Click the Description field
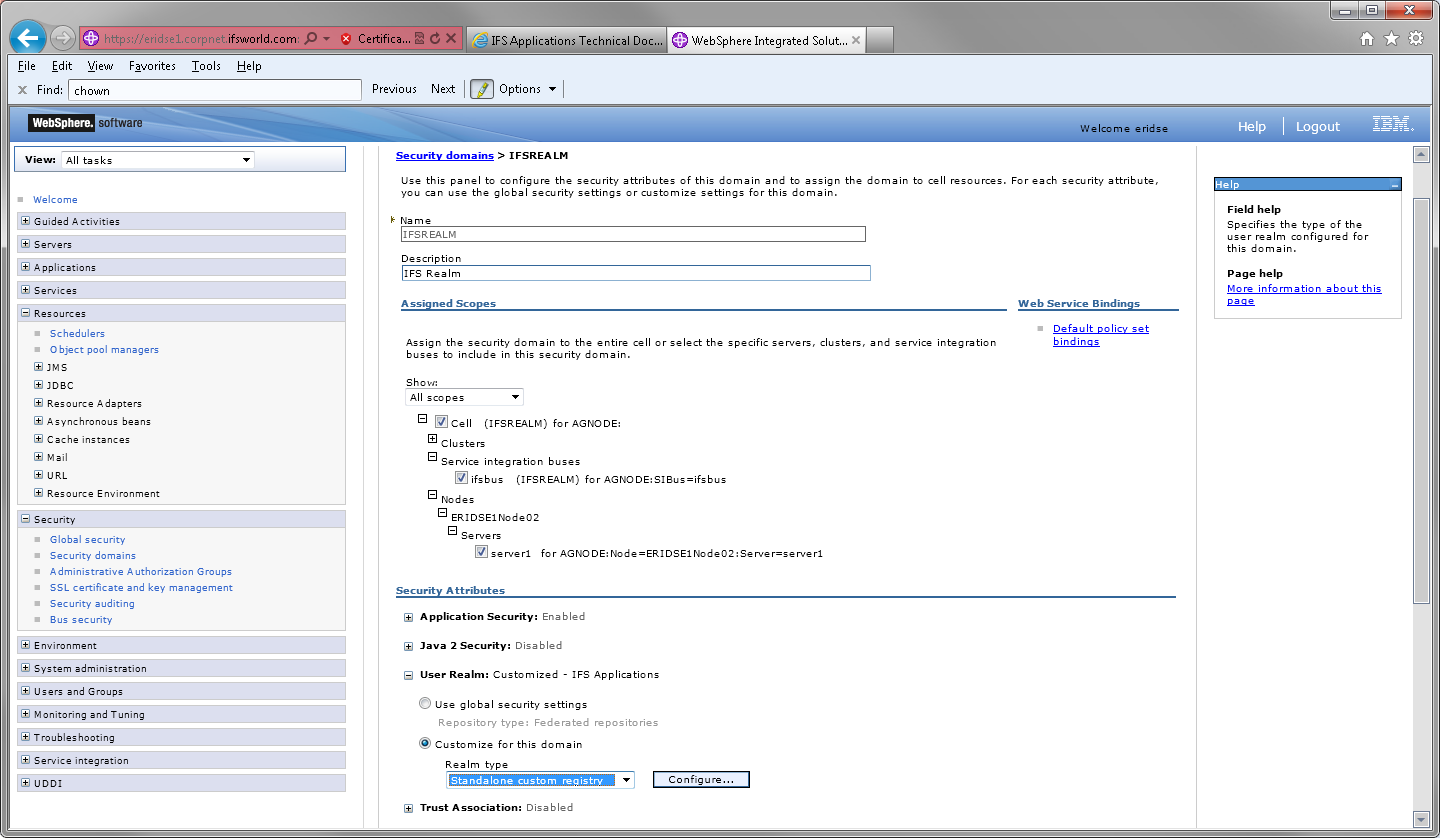This screenshot has height=838, width=1440. 635,273
